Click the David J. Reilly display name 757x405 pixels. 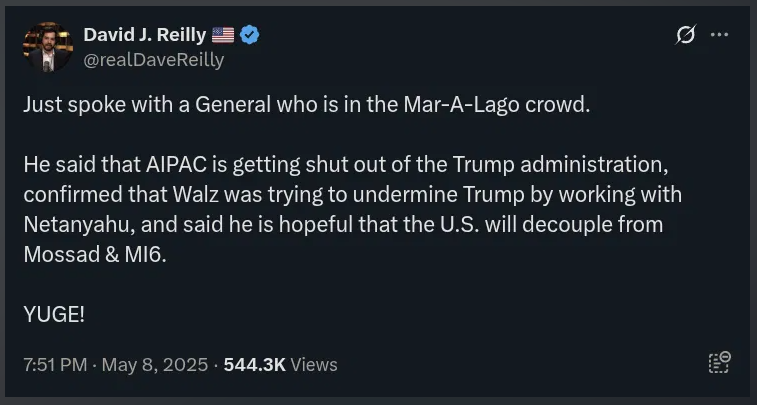pyautogui.click(x=146, y=35)
